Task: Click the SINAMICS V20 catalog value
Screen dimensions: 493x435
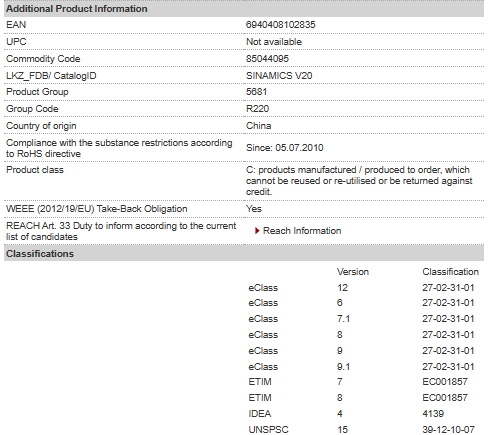Action: pos(279,76)
